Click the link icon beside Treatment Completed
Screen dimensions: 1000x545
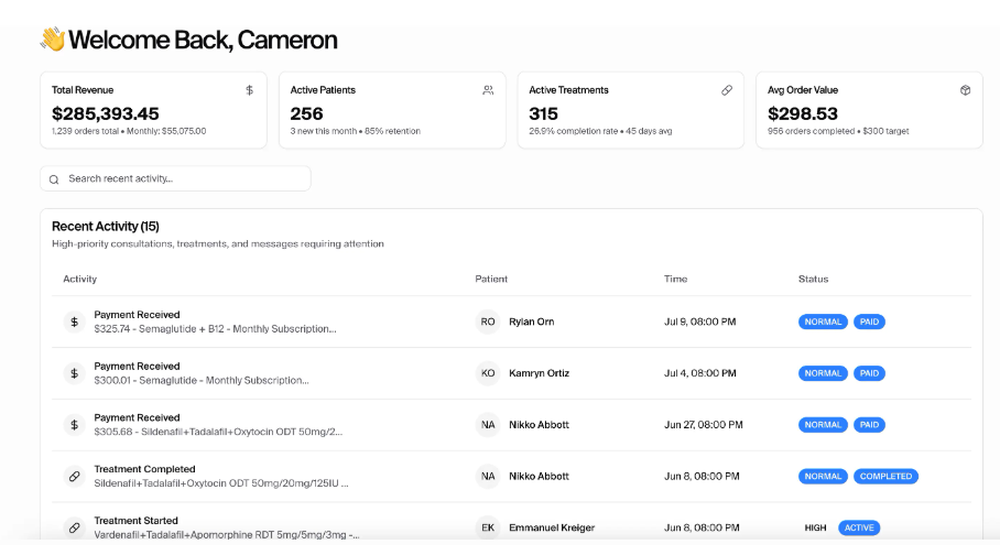[74, 477]
